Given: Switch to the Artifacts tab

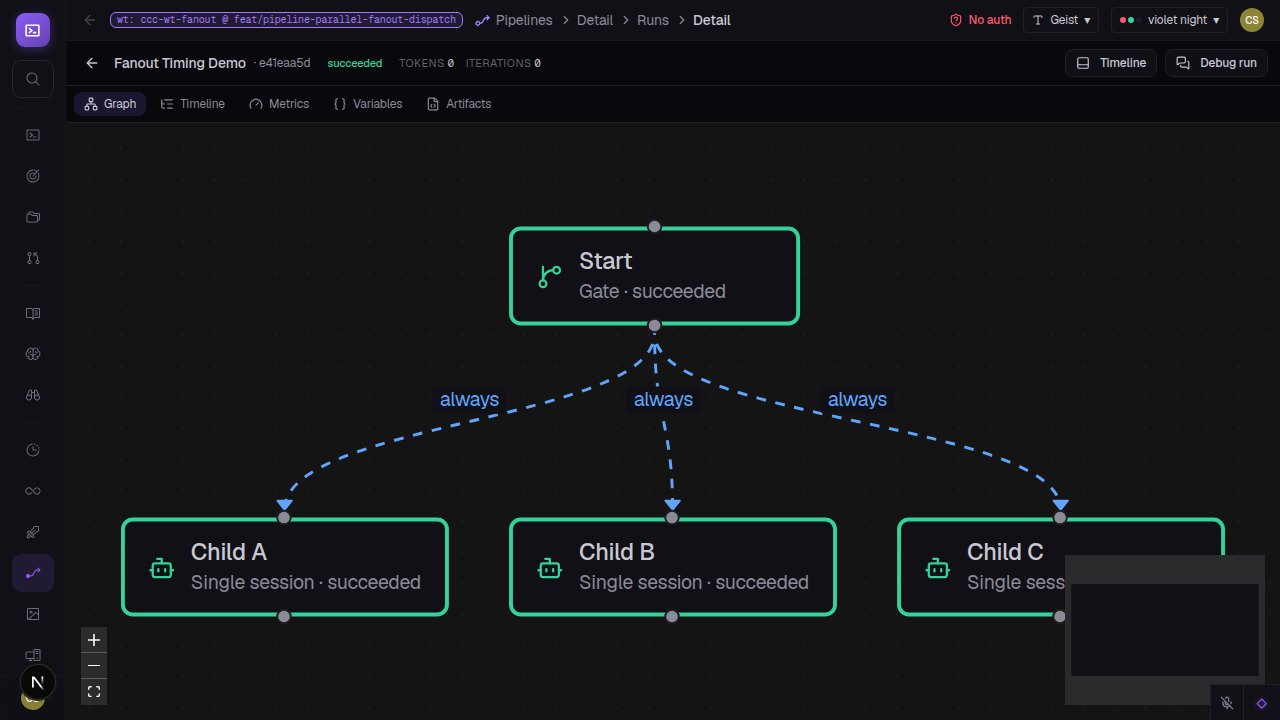Looking at the screenshot, I should [x=459, y=104].
